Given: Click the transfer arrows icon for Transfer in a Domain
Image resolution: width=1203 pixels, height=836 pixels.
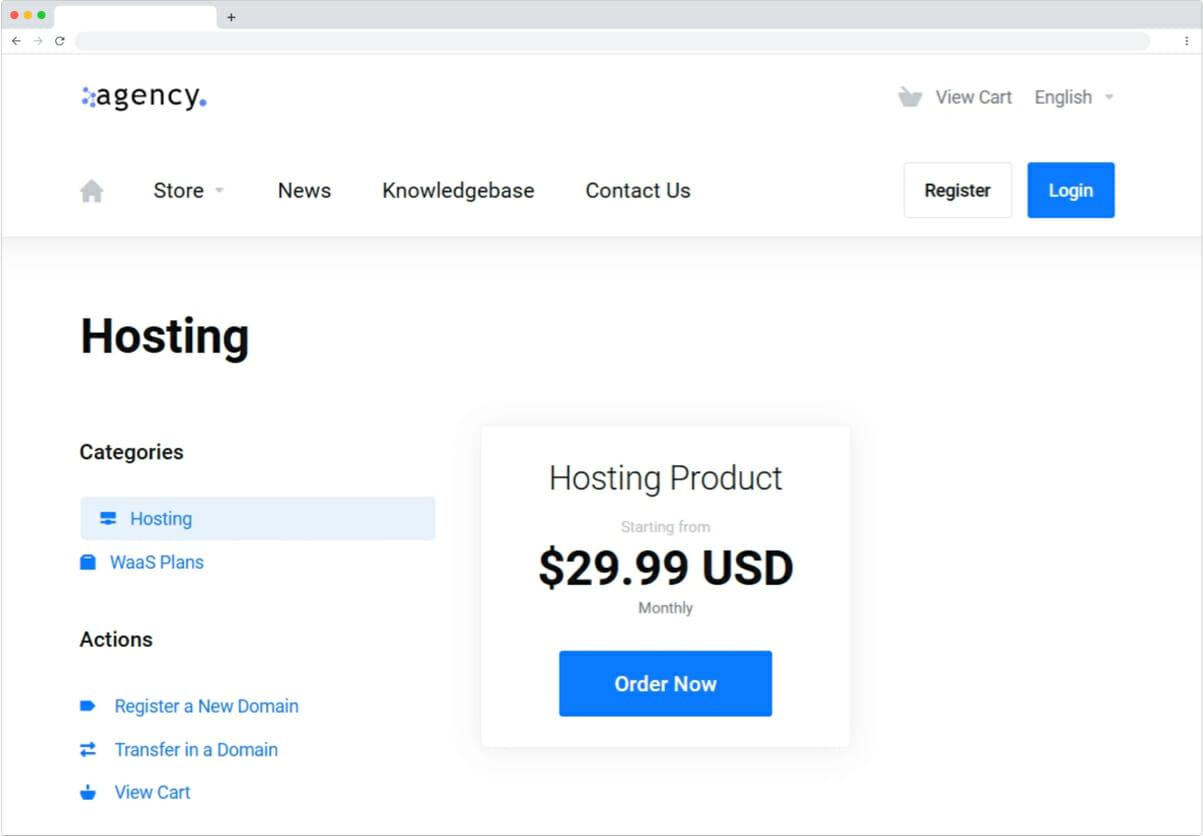Looking at the screenshot, I should (x=88, y=749).
